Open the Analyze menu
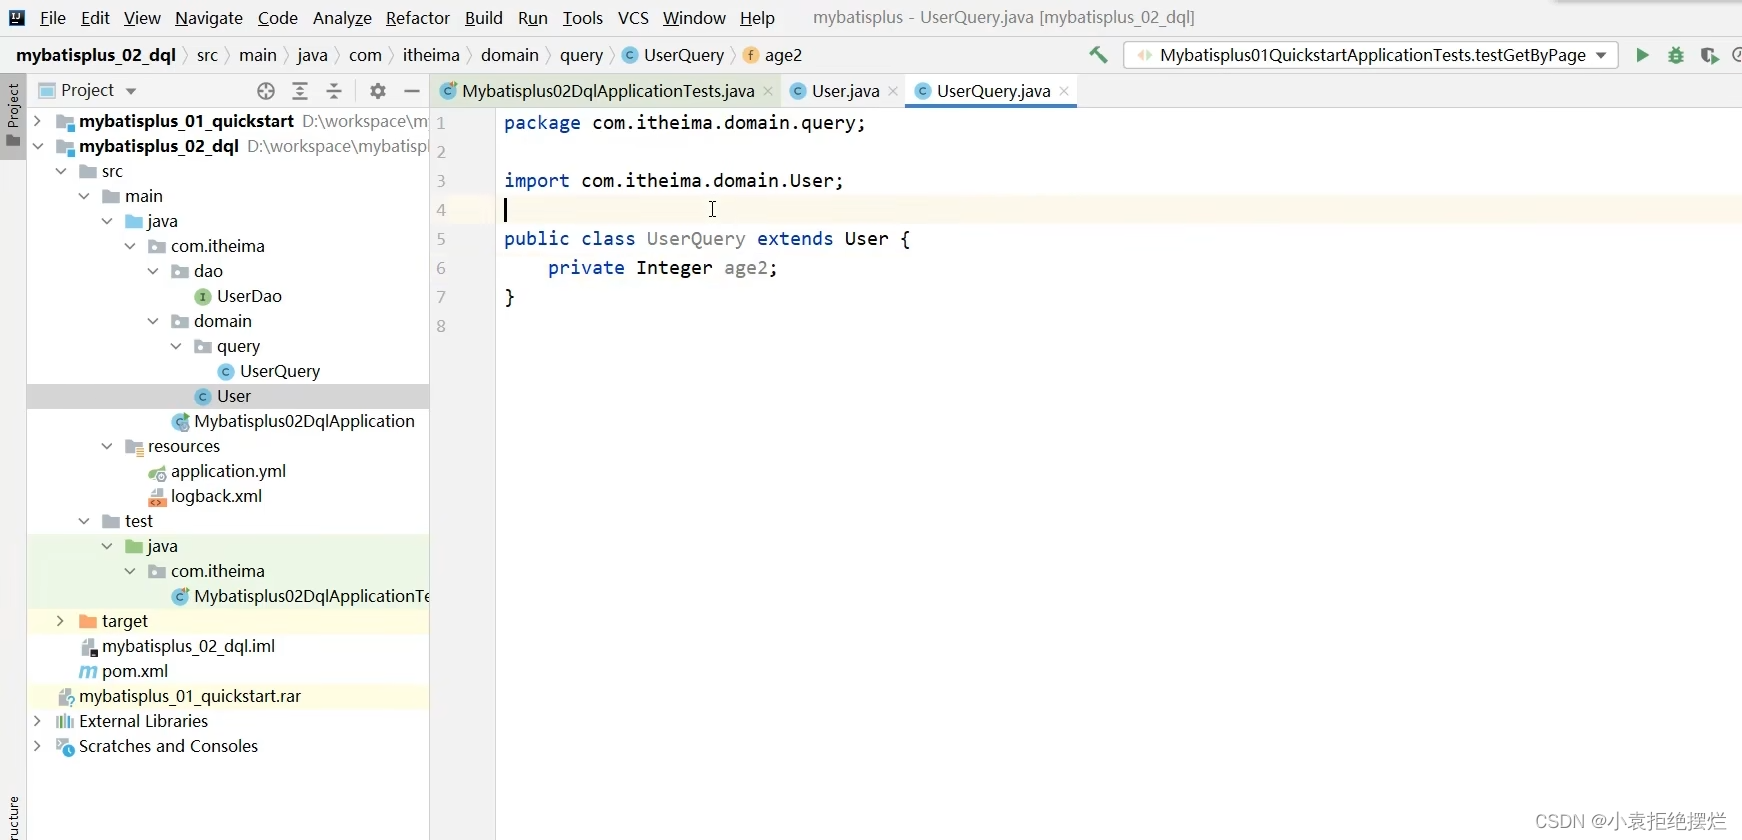This screenshot has height=840, width=1742. pos(342,18)
